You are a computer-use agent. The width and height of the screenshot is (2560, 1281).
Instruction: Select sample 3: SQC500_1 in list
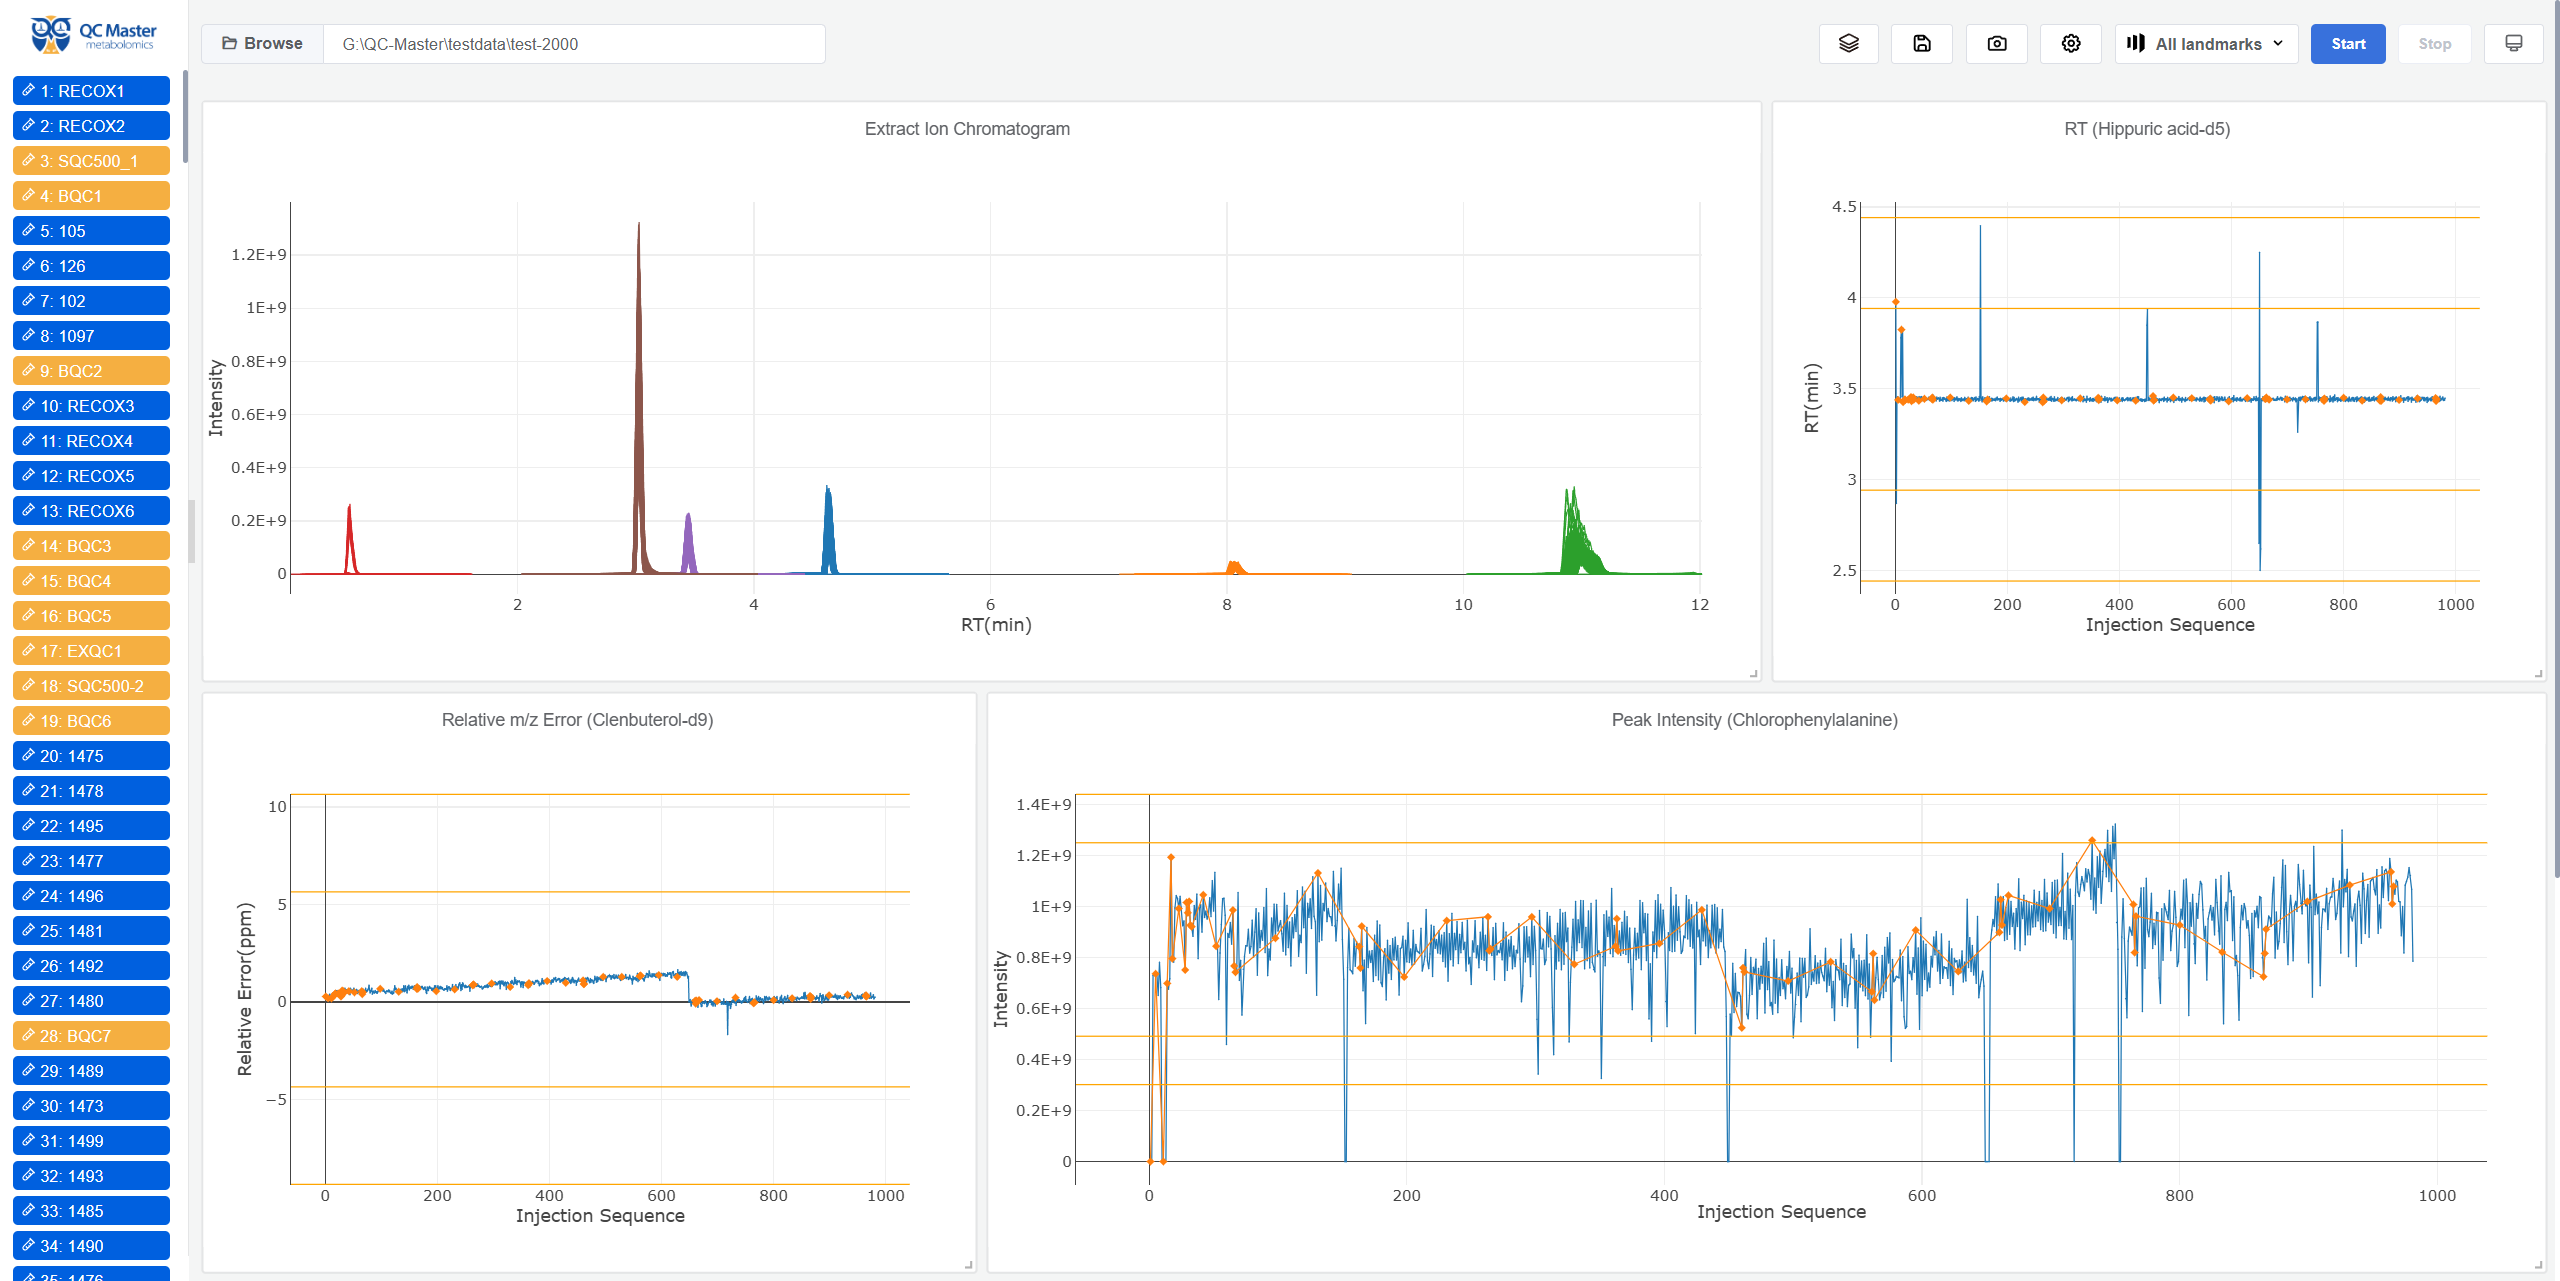click(x=91, y=161)
